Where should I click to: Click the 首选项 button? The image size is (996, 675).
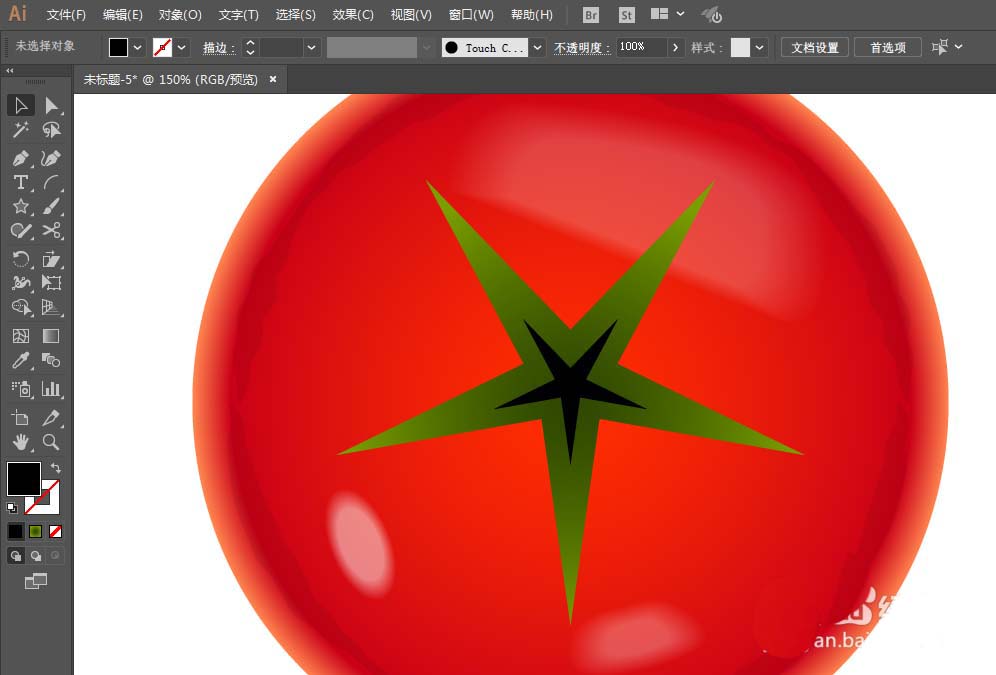click(887, 48)
